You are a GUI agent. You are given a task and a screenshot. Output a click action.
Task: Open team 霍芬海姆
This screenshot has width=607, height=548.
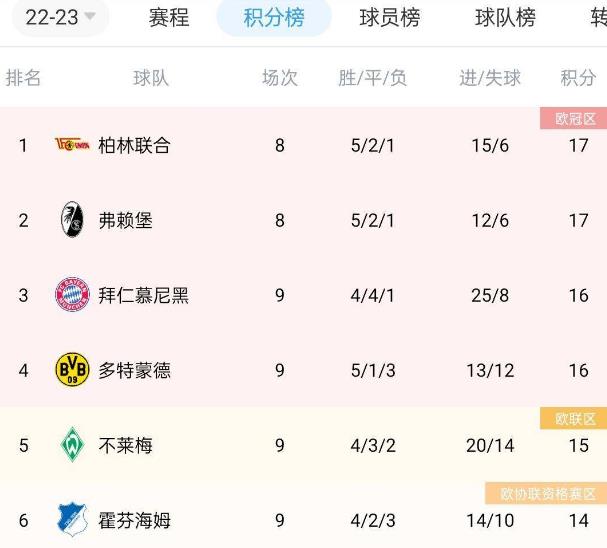[134, 521]
